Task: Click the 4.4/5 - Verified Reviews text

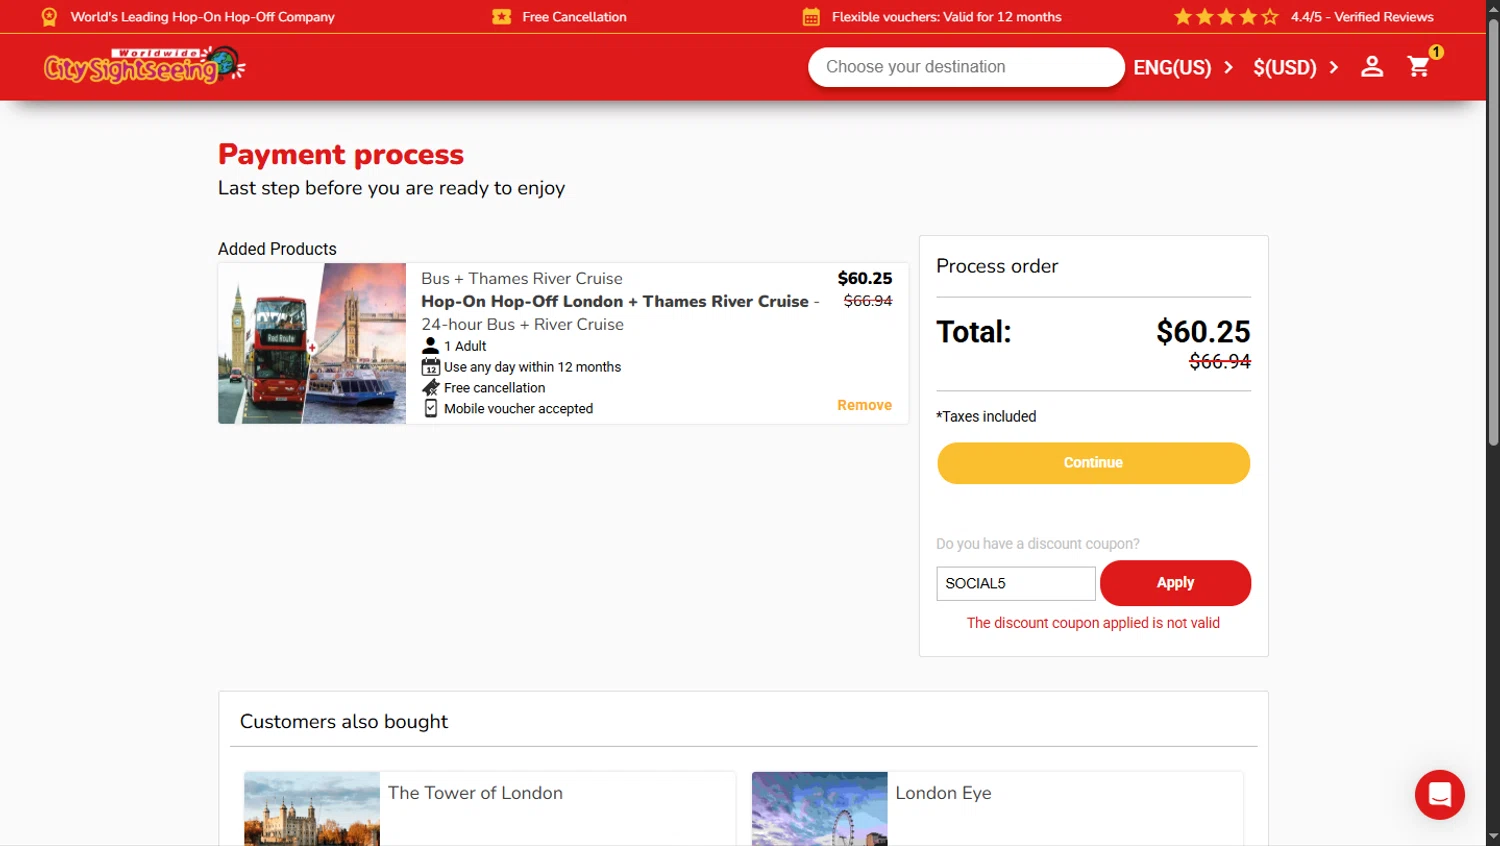Action: 1362,17
